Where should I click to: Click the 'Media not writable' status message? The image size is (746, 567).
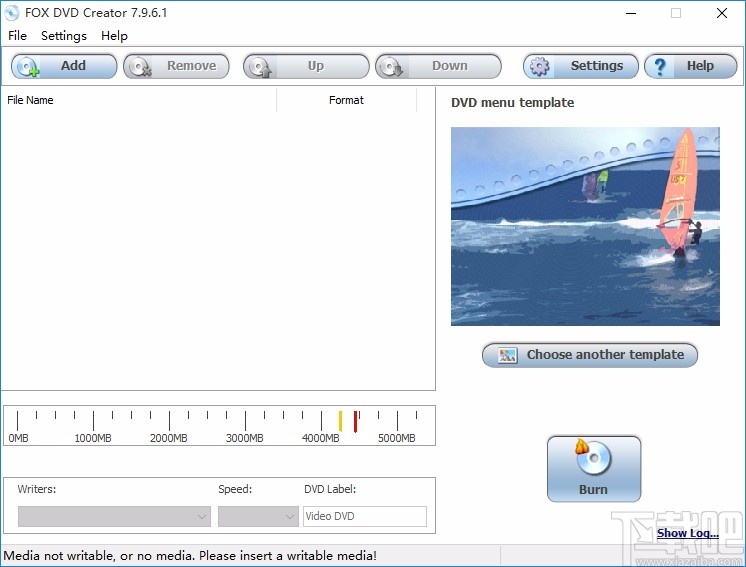click(x=190, y=556)
